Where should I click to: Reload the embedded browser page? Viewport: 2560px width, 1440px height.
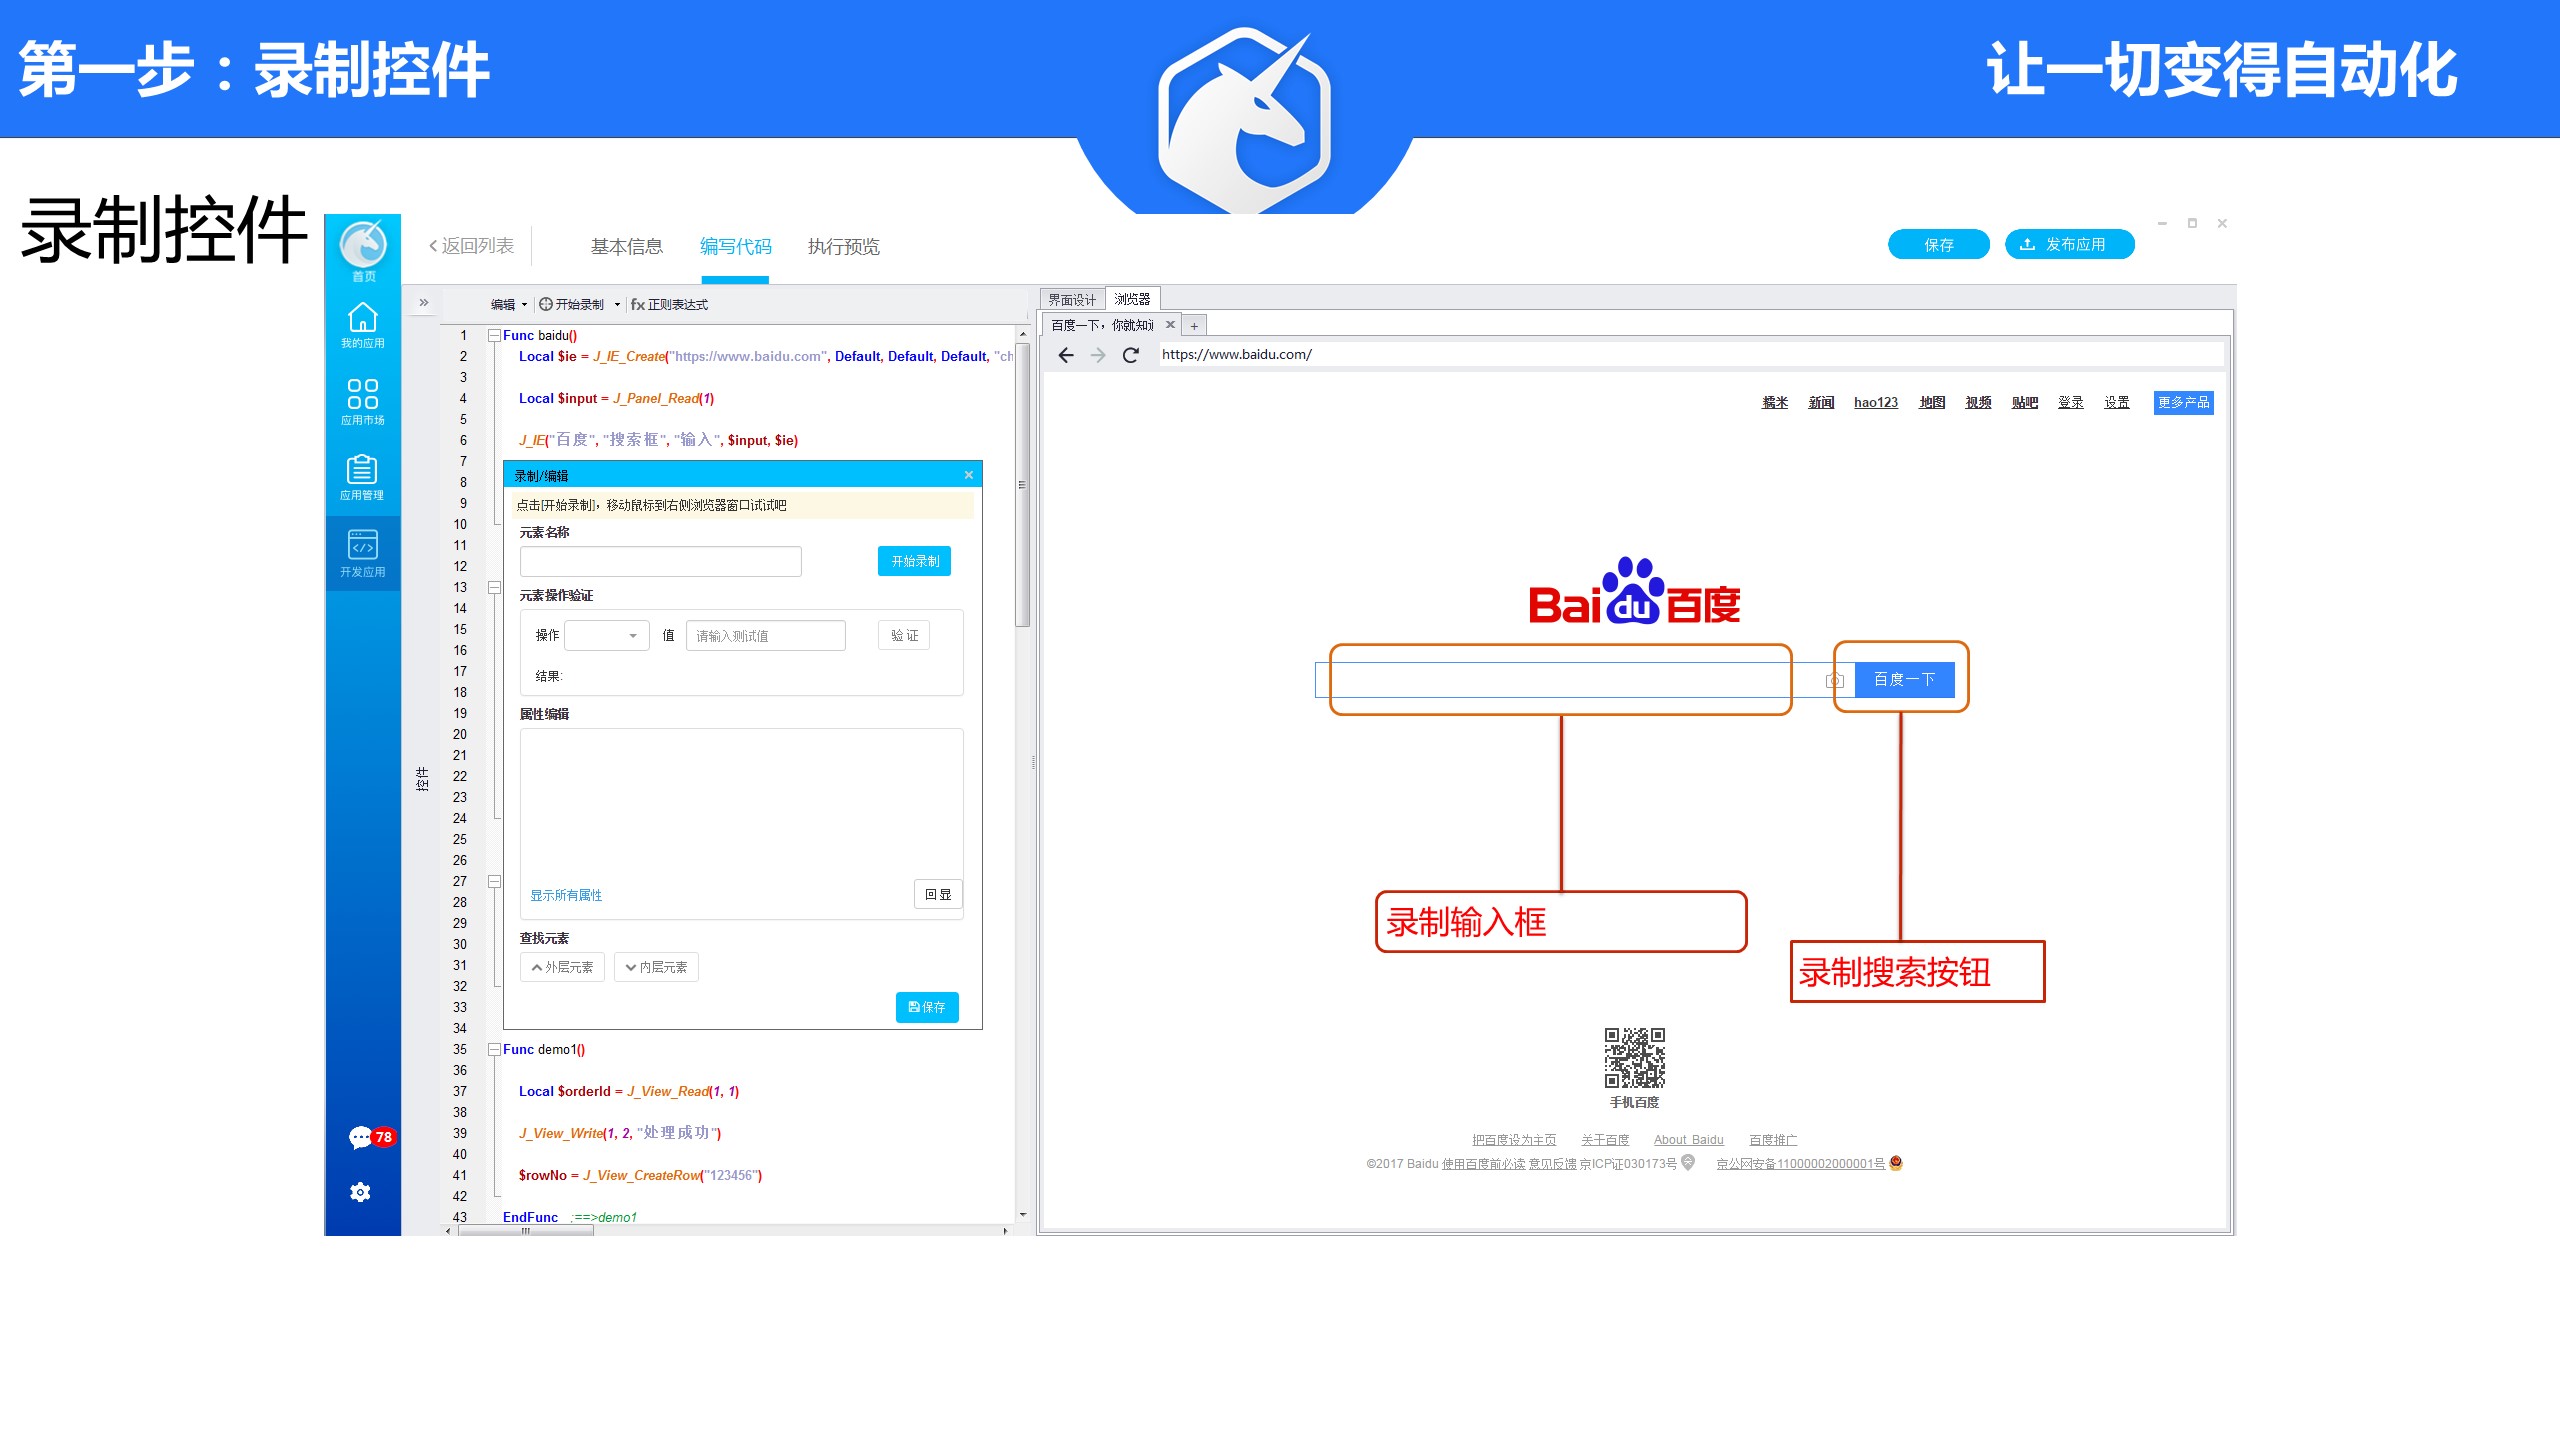(x=1131, y=355)
